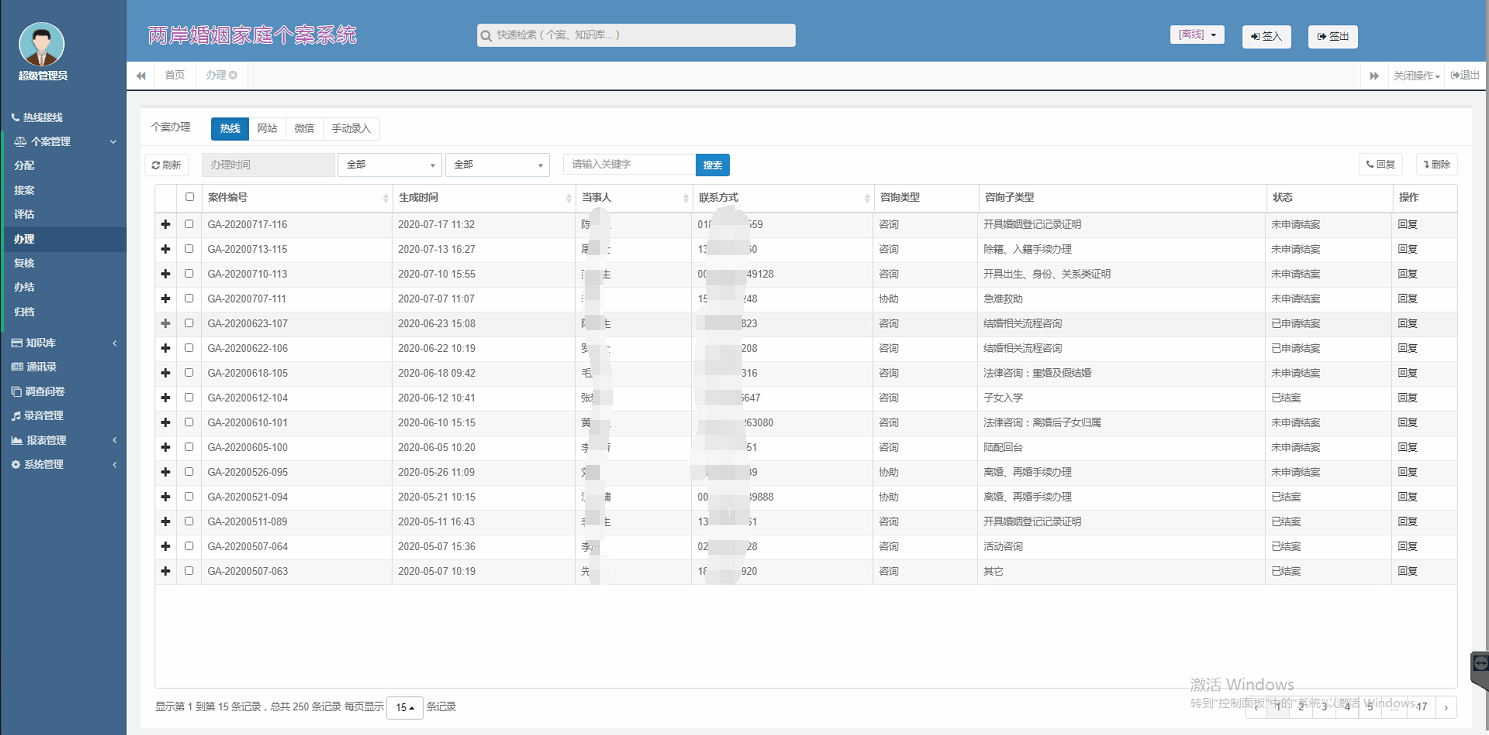This screenshot has height=735, width=1489.
Task: Click the double-left arrow tab scroll icon
Action: [x=141, y=76]
